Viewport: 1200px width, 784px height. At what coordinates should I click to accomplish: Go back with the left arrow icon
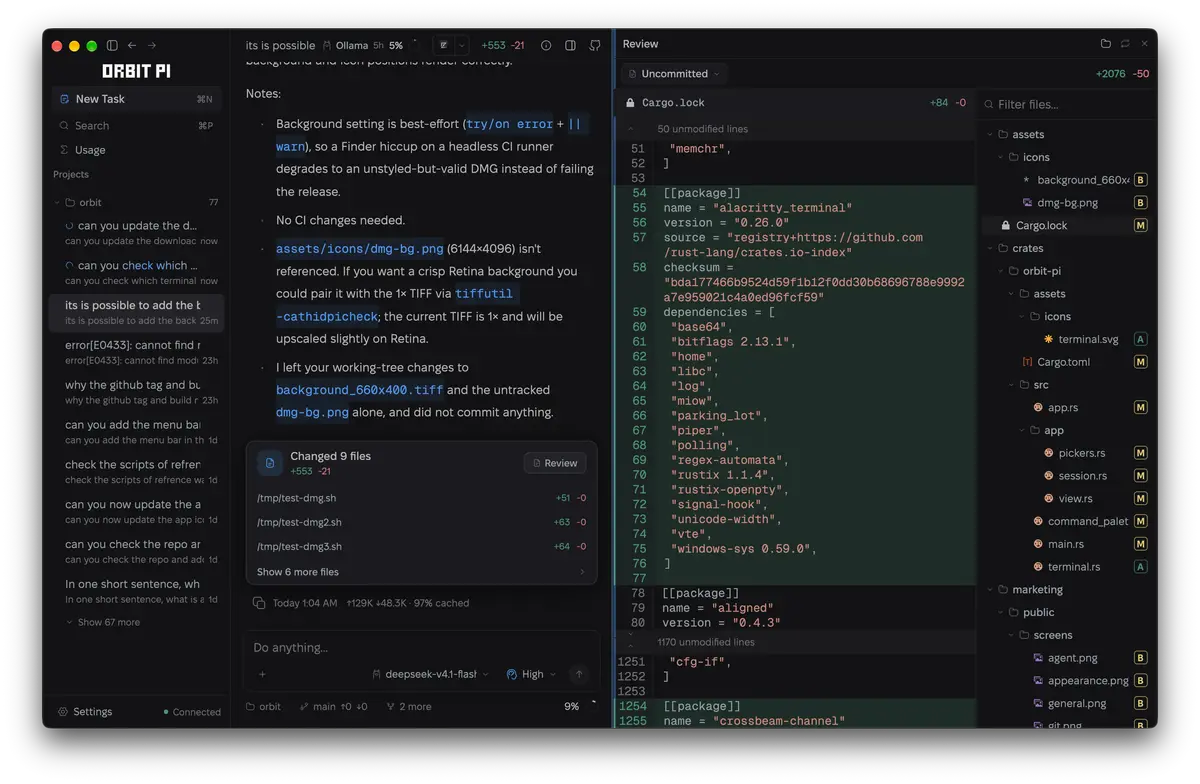132,46
